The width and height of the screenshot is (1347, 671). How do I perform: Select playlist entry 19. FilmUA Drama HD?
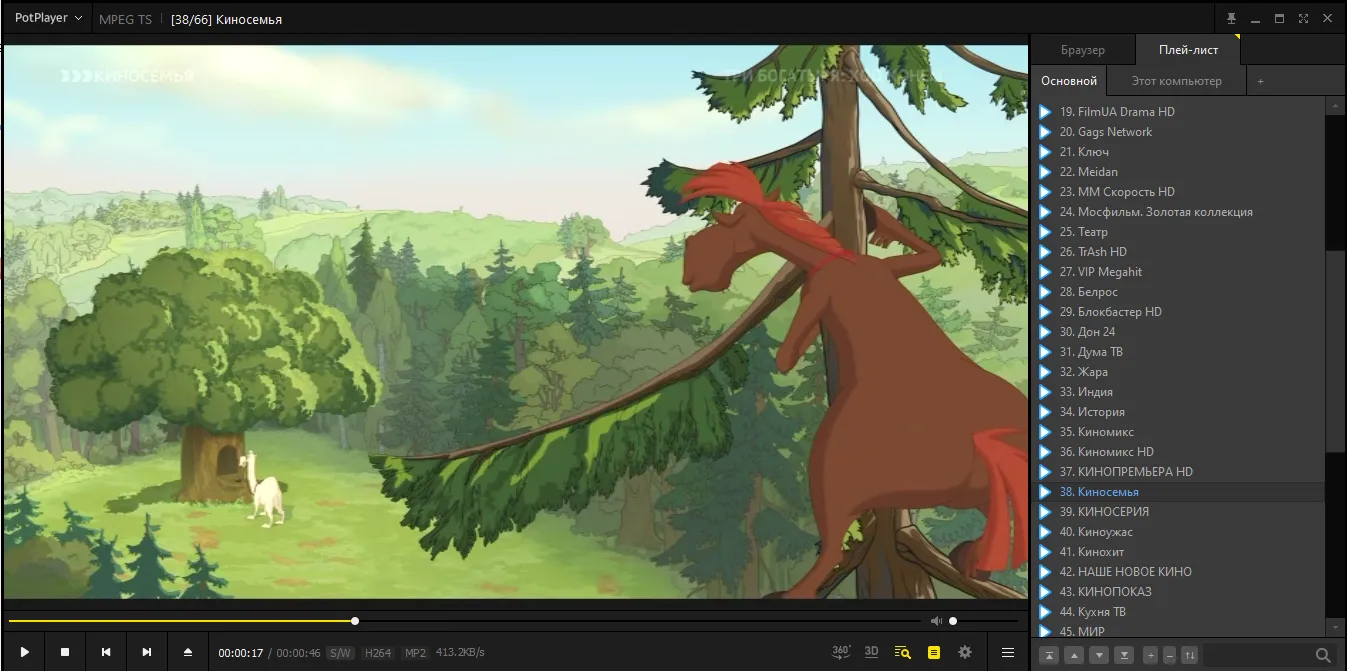1178,112
